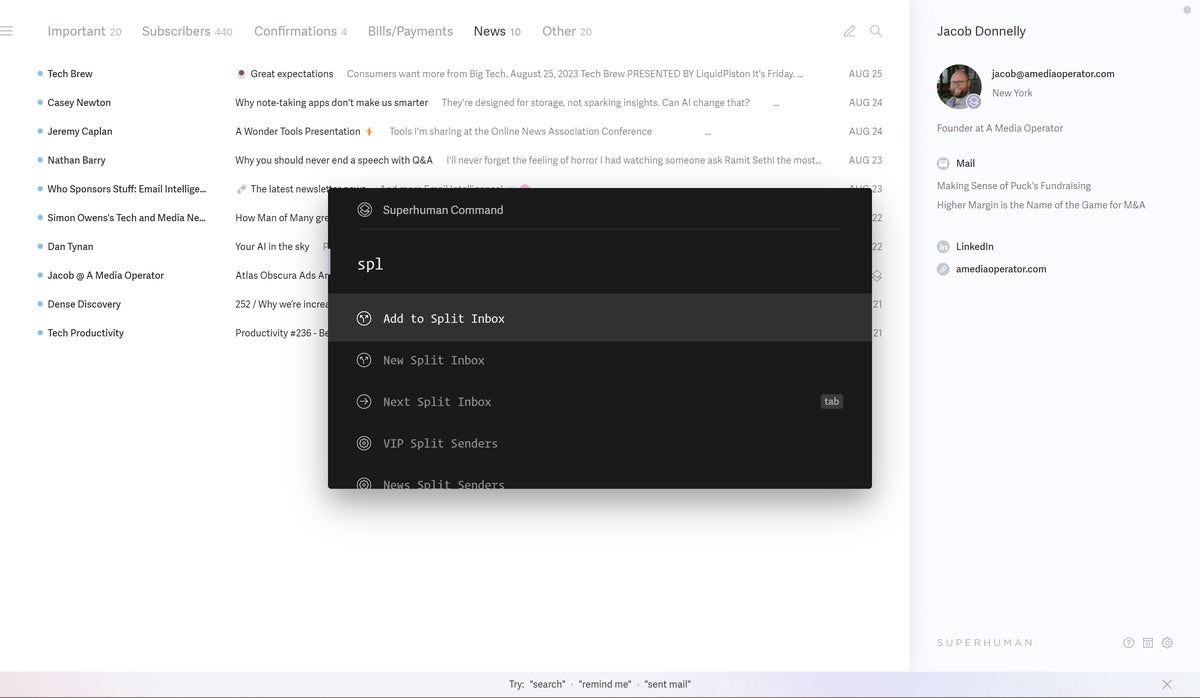1200x698 pixels.
Task: Click the News Split Senders target icon
Action: 364,484
